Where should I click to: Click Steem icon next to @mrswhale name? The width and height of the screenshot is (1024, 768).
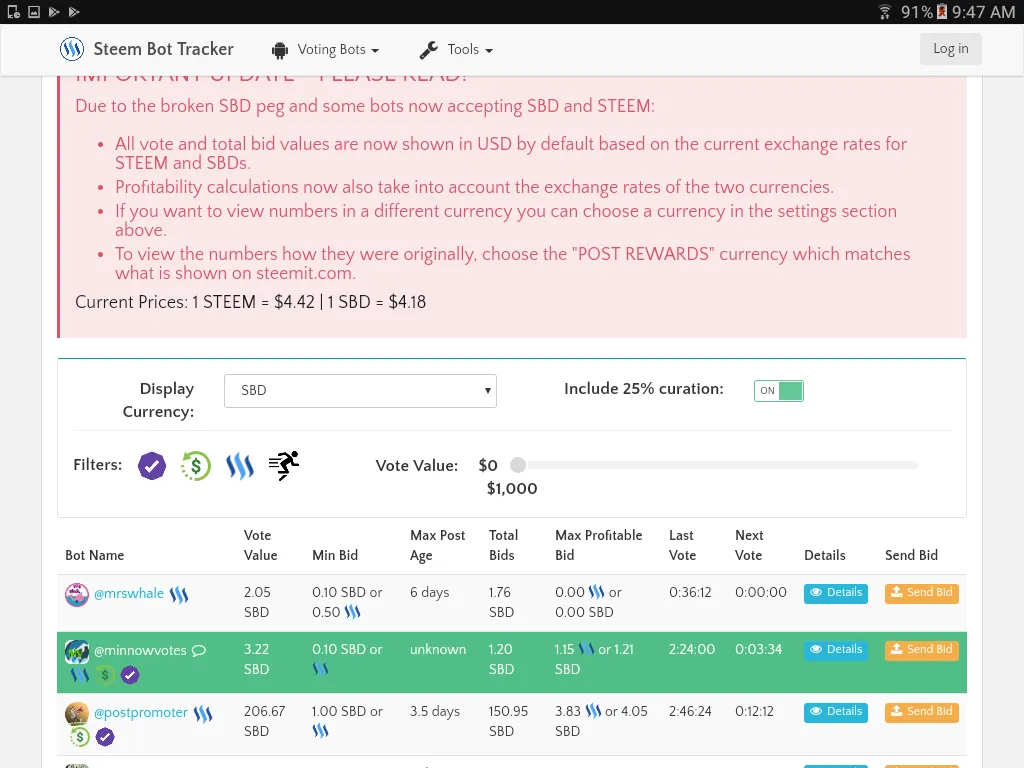click(179, 594)
